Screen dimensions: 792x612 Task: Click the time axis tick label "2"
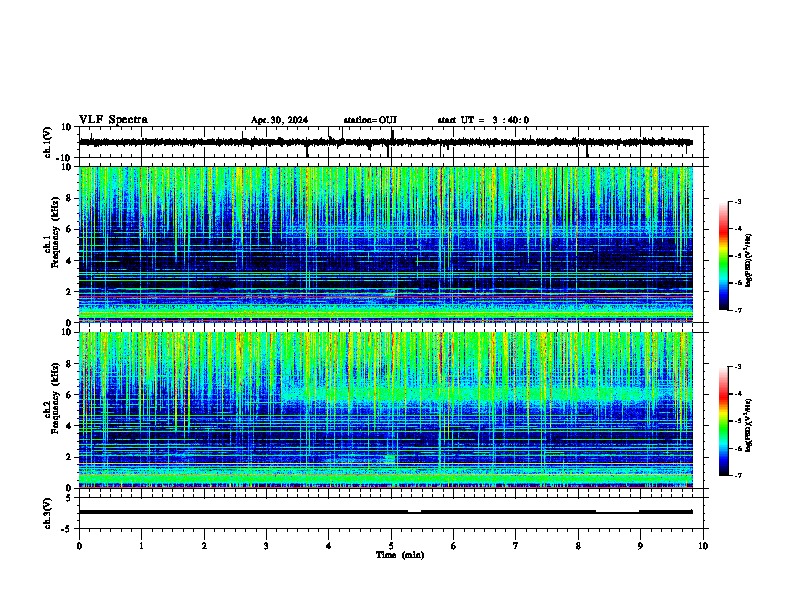204,546
